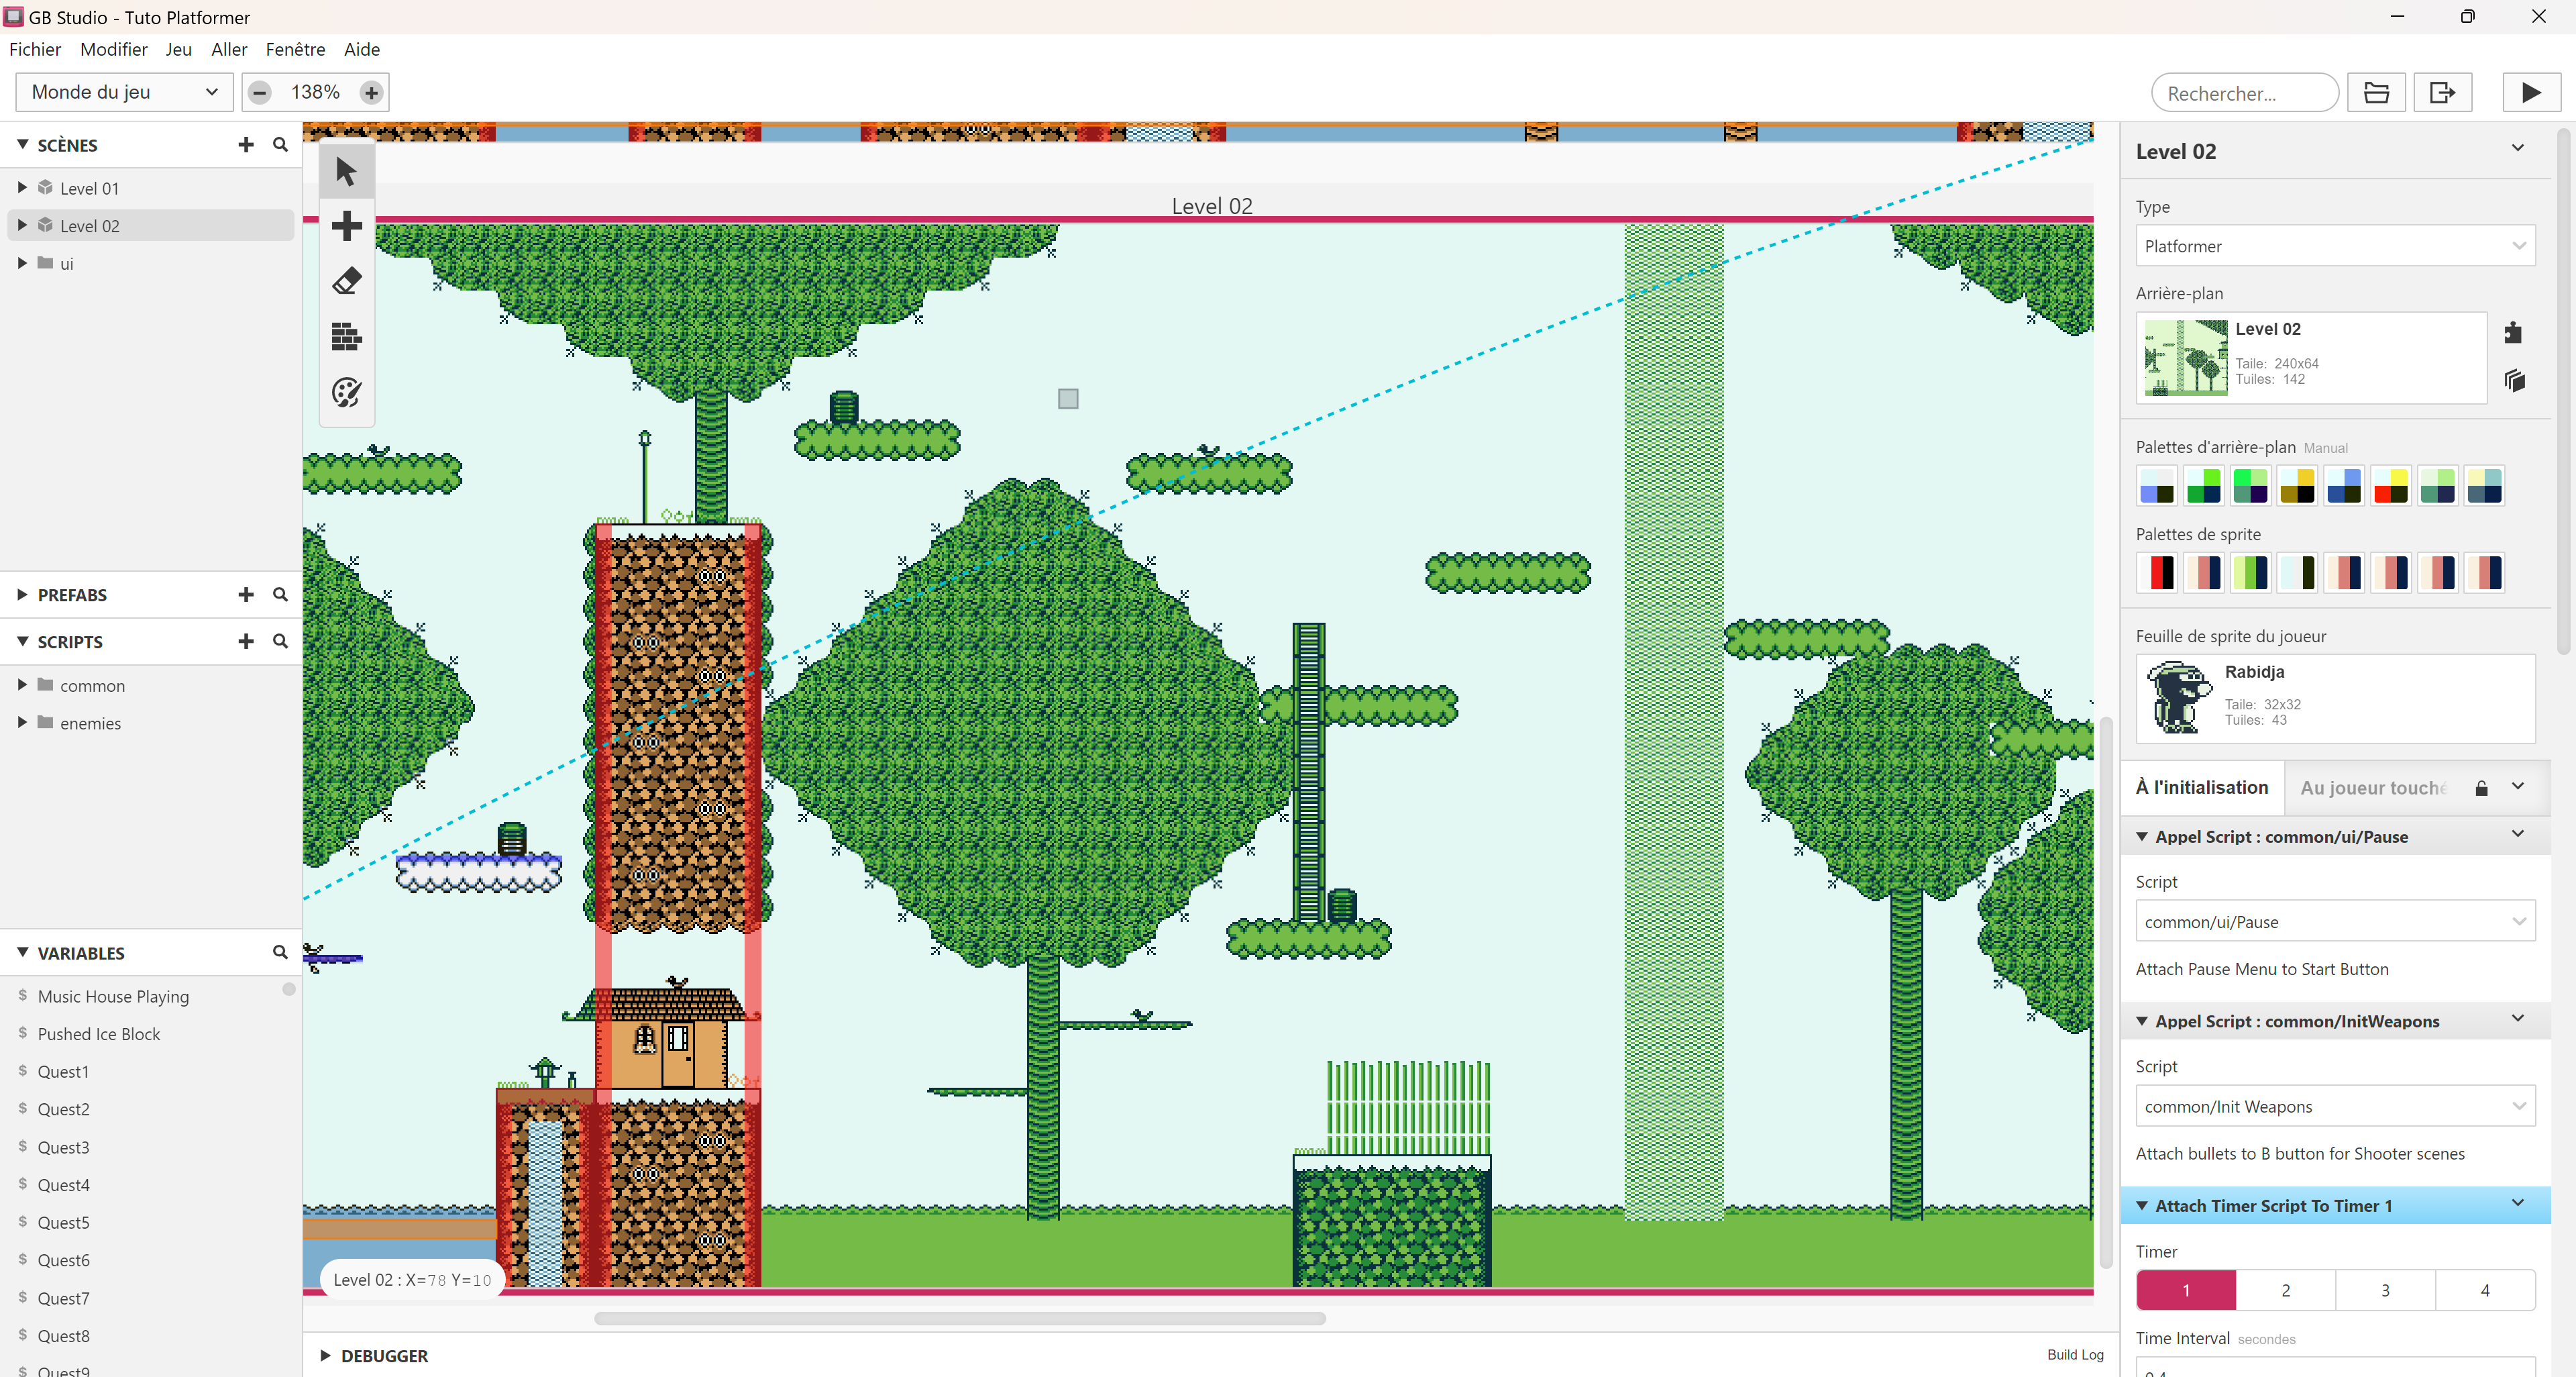Run the game with play button
The image size is (2576, 1377).
point(2530,93)
